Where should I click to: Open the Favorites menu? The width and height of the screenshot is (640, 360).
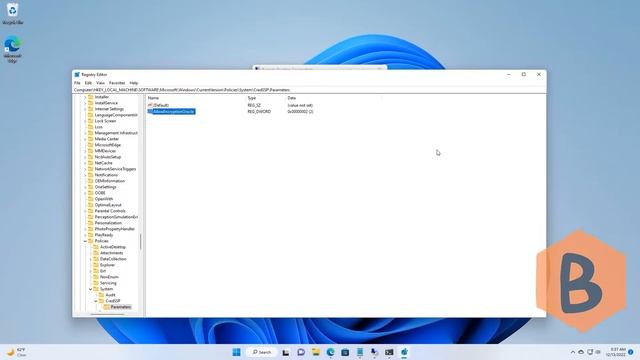[117, 83]
